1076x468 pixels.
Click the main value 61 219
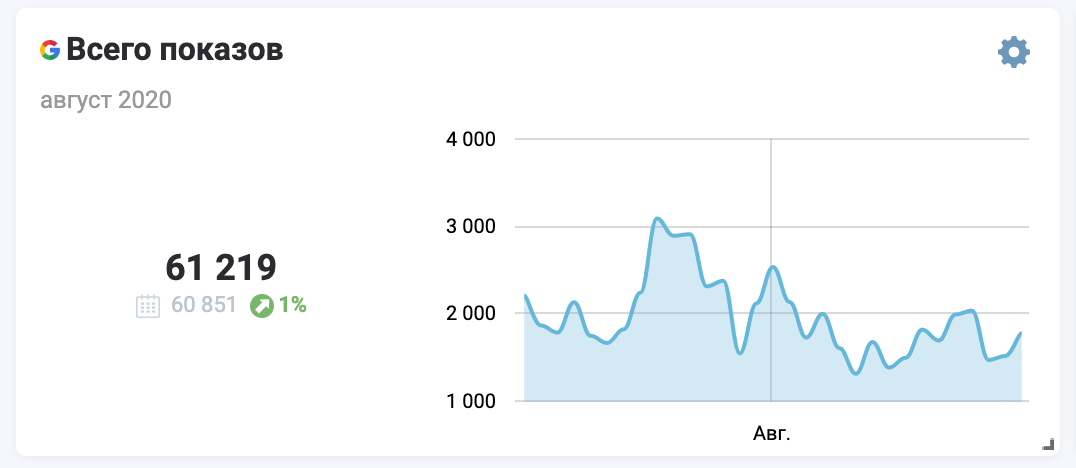click(x=220, y=267)
